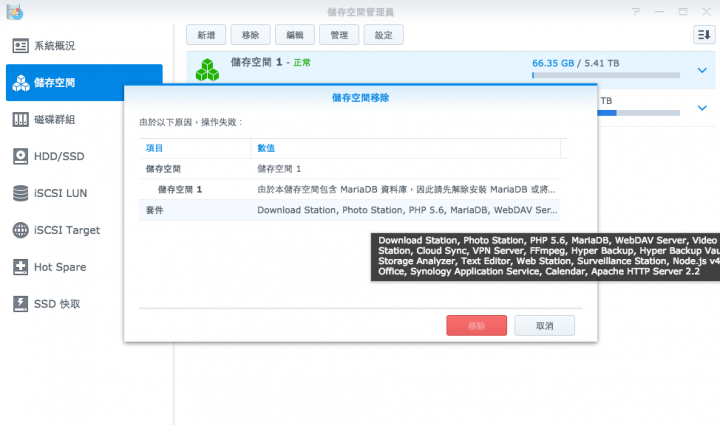This screenshot has width=720, height=425.
Task: Expand the second volume's chevron
Action: [702, 108]
